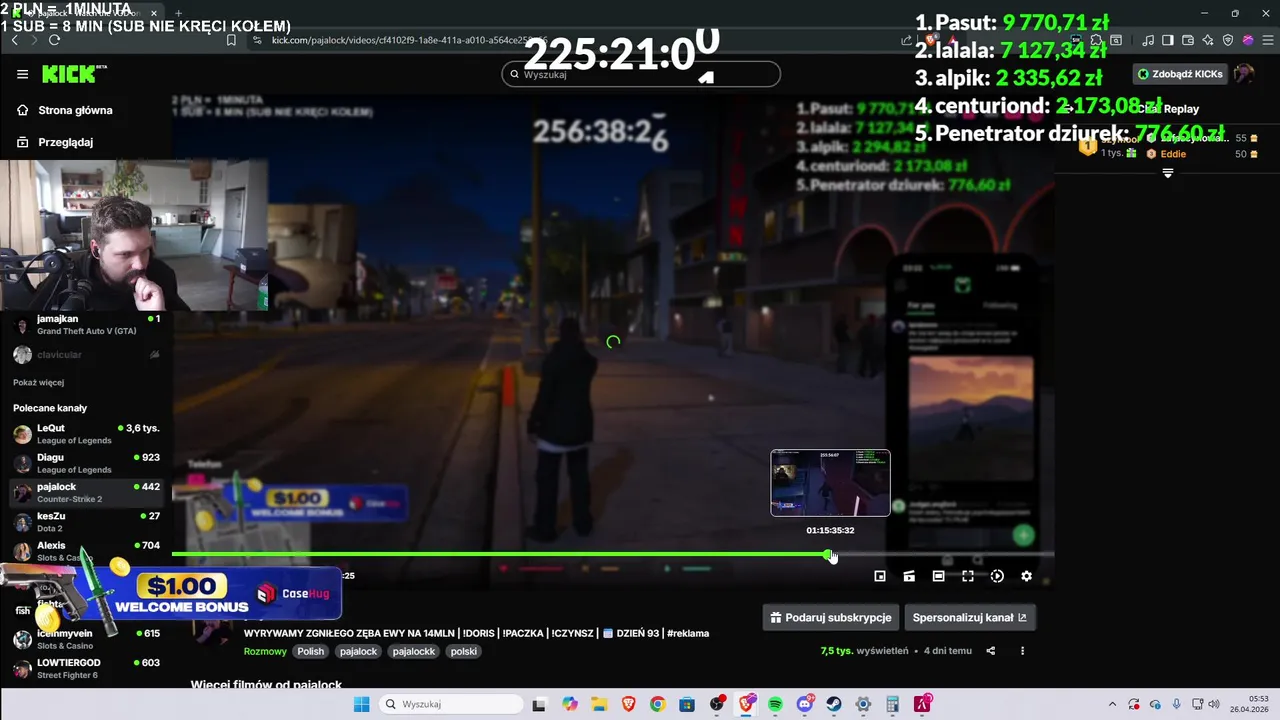This screenshot has height=720, width=1280.
Task: Open the Brave Wallet icon
Action: pyautogui.click(x=1188, y=40)
